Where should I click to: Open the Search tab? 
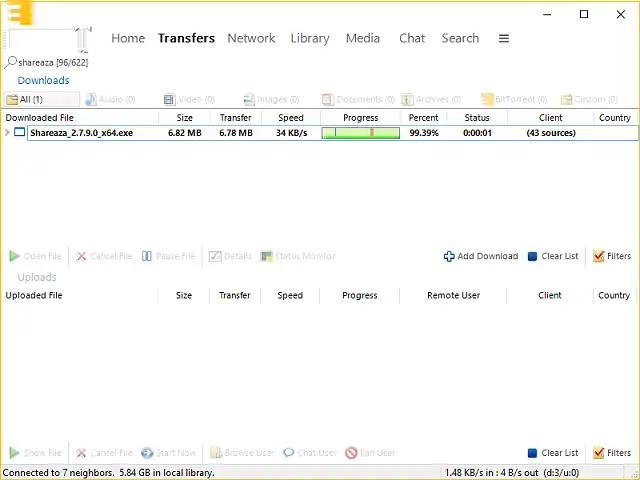click(460, 38)
